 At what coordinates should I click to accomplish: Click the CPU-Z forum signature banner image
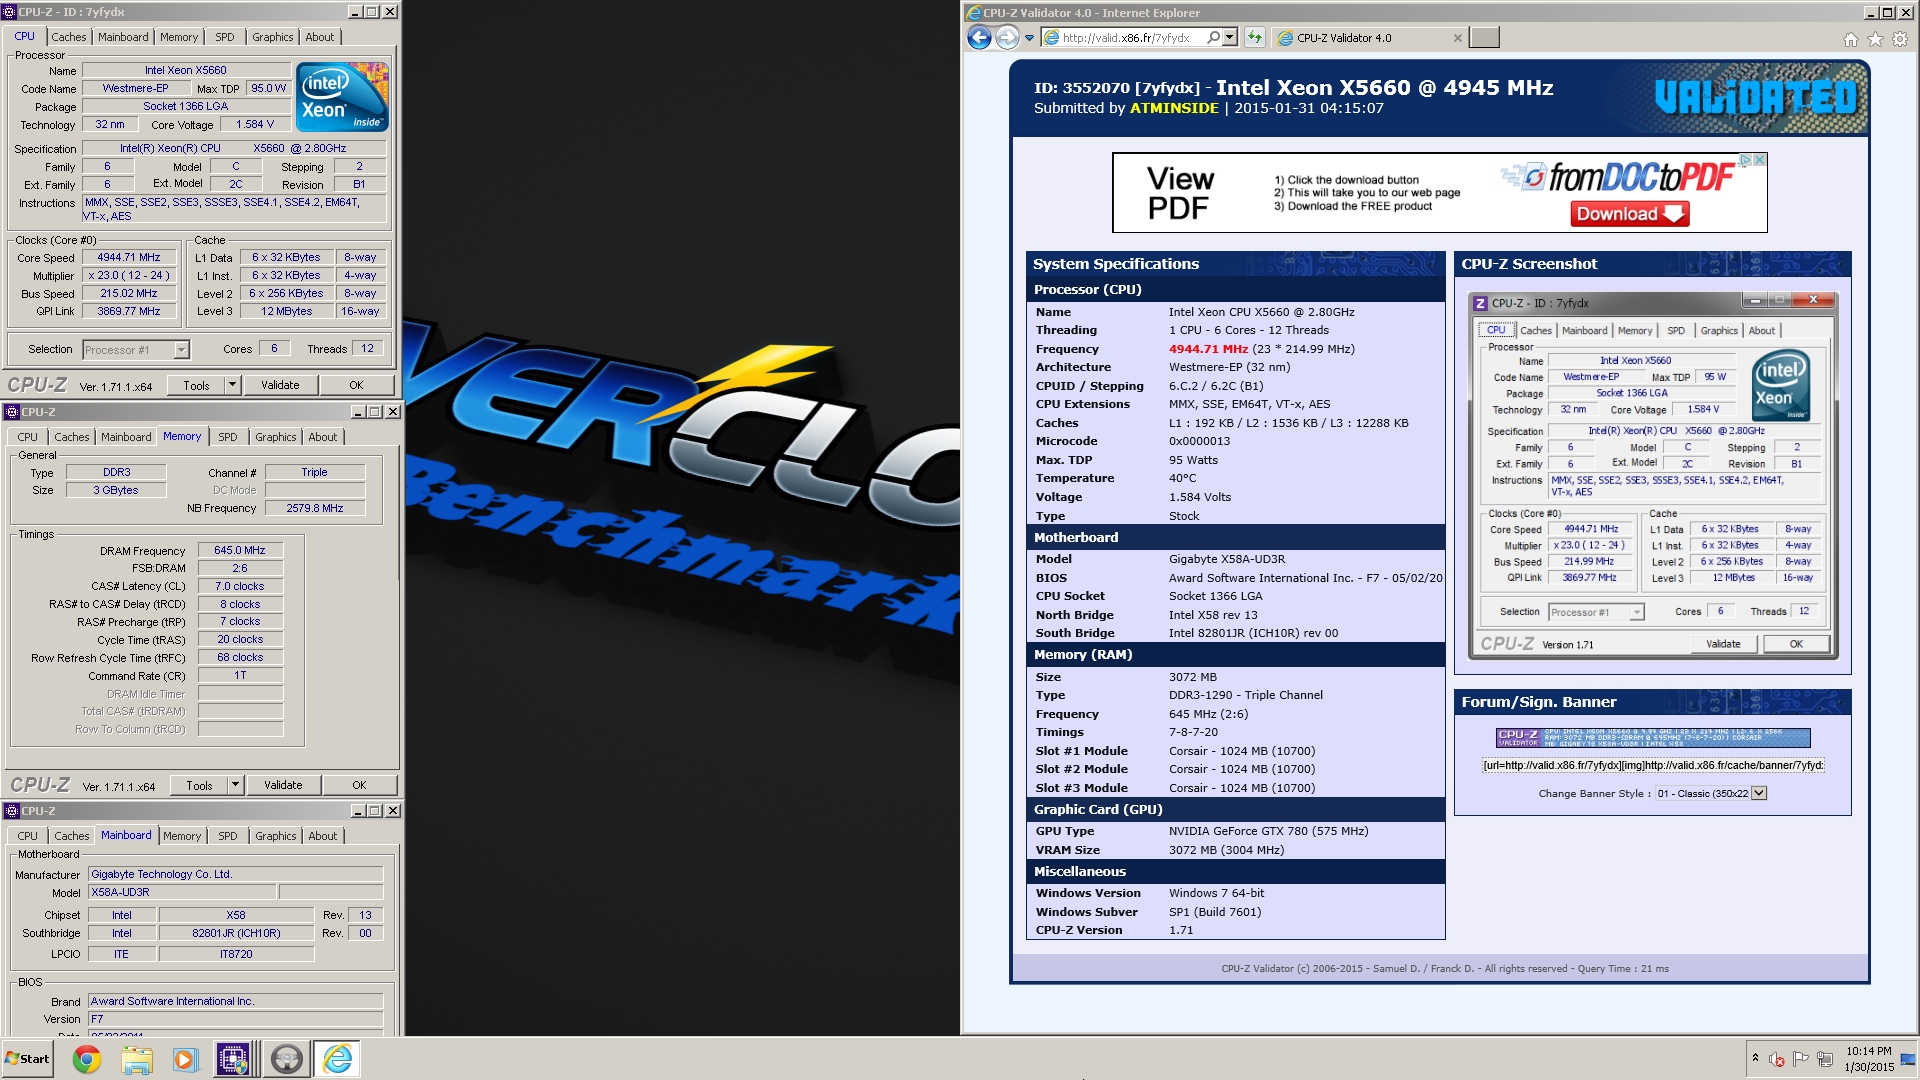point(1653,738)
